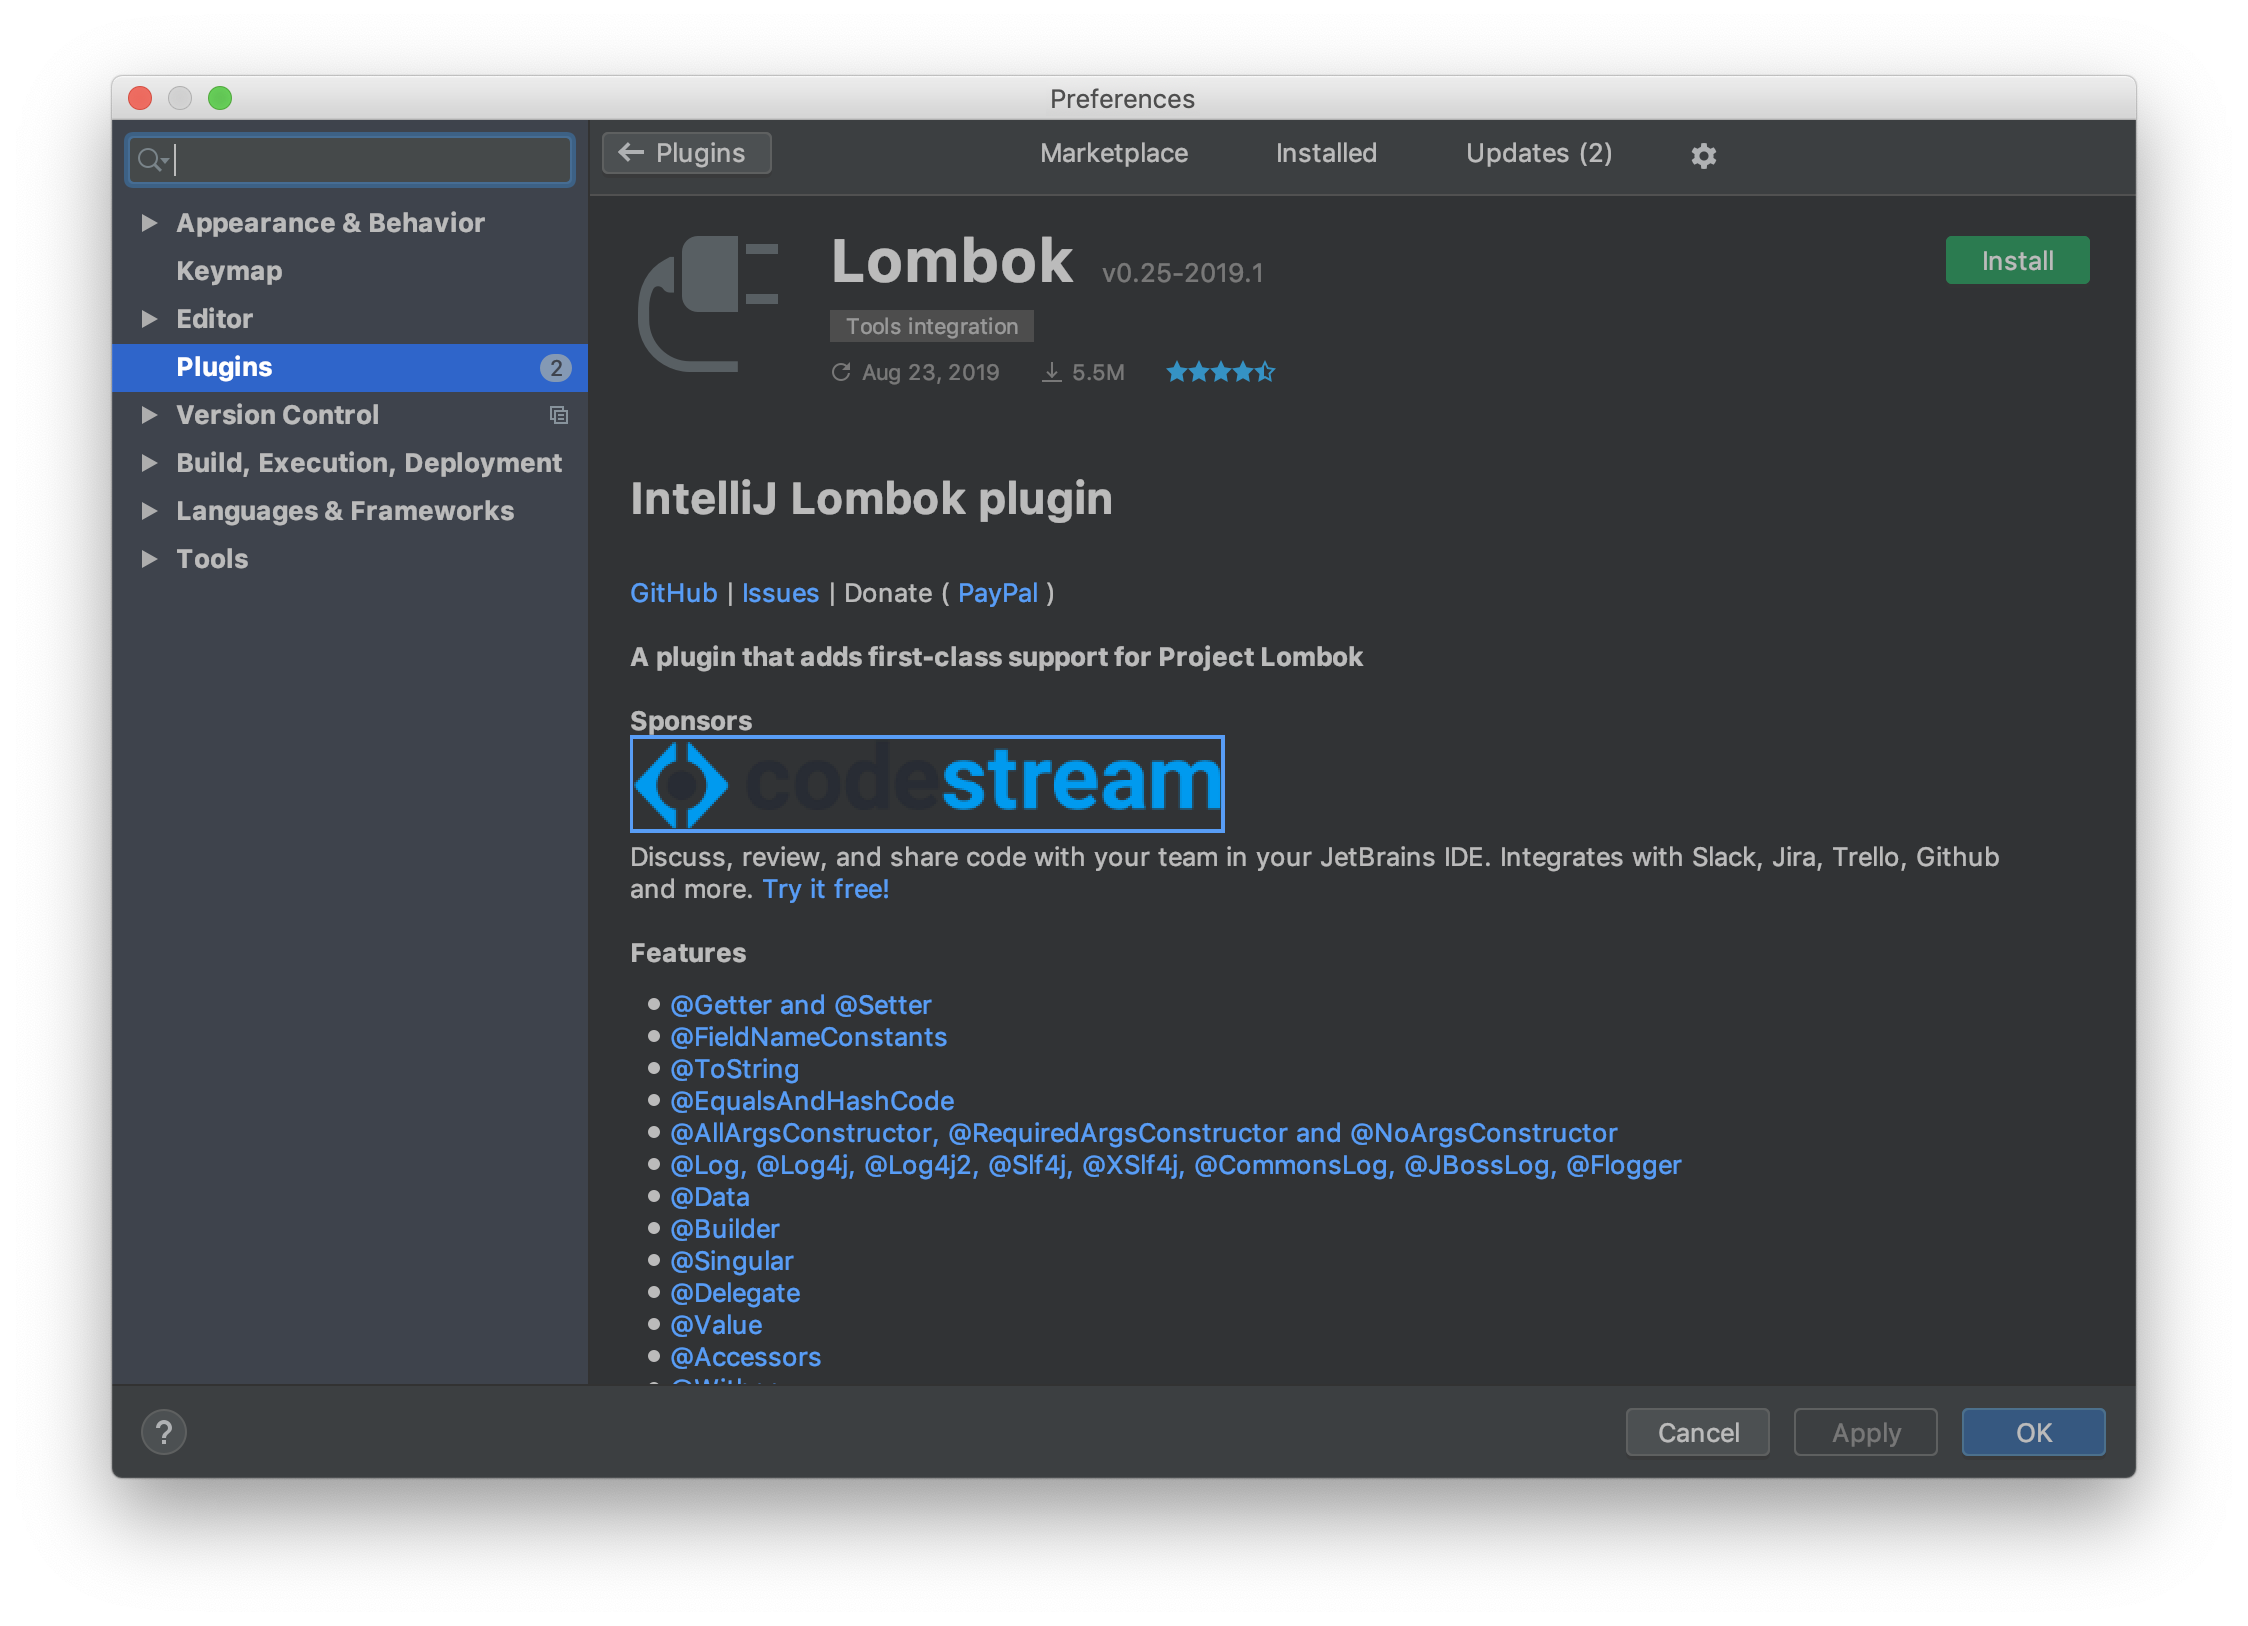This screenshot has height=1626, width=2248.
Task: Click the help question mark icon
Action: coord(164,1432)
